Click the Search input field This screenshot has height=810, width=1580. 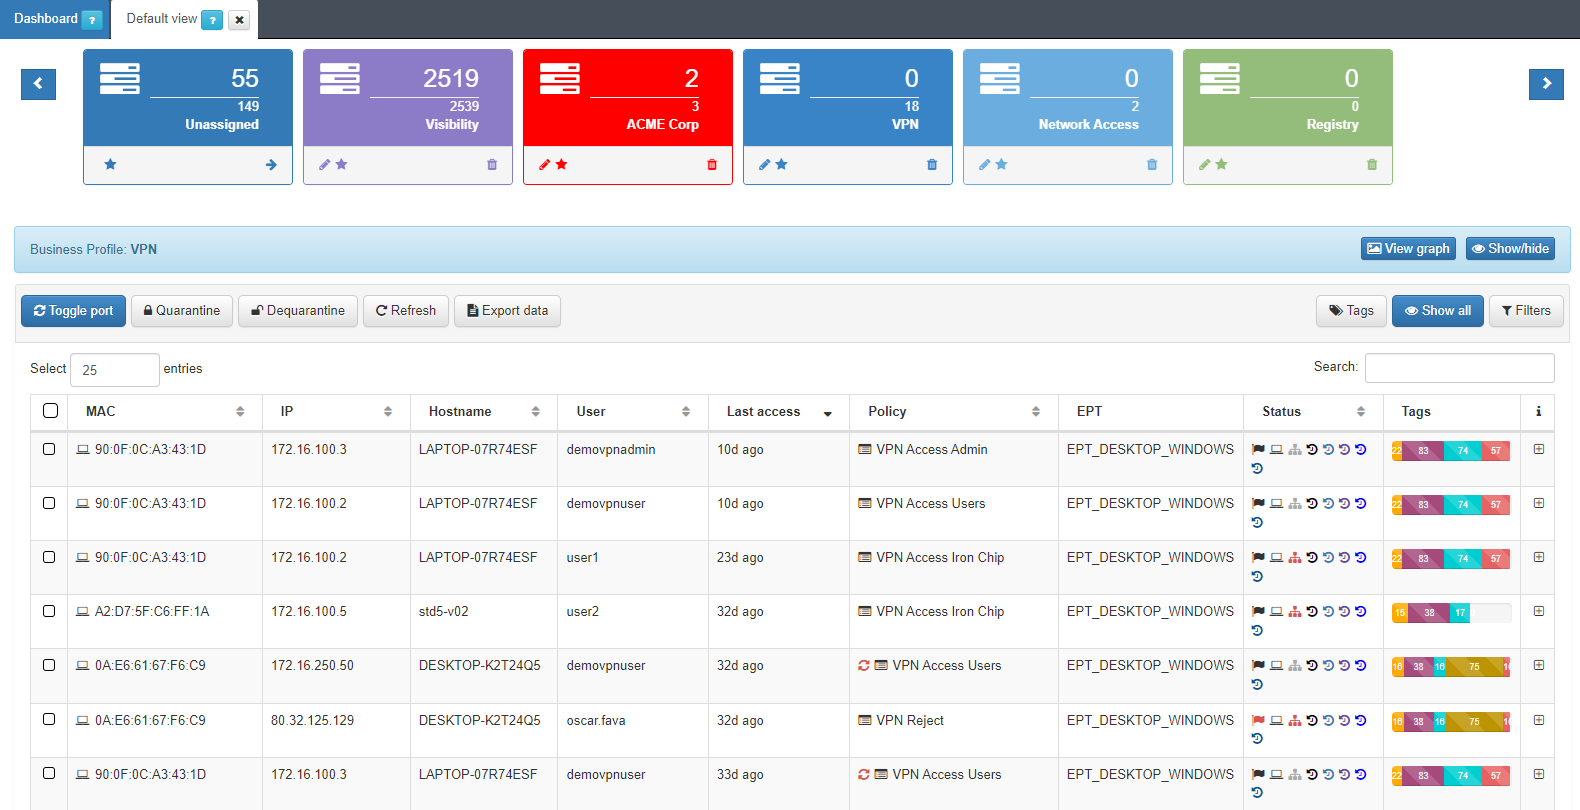1459,368
